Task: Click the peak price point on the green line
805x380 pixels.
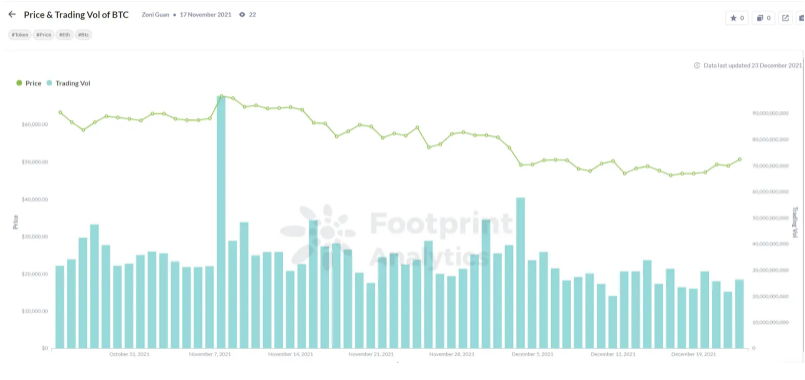Action: [221, 96]
